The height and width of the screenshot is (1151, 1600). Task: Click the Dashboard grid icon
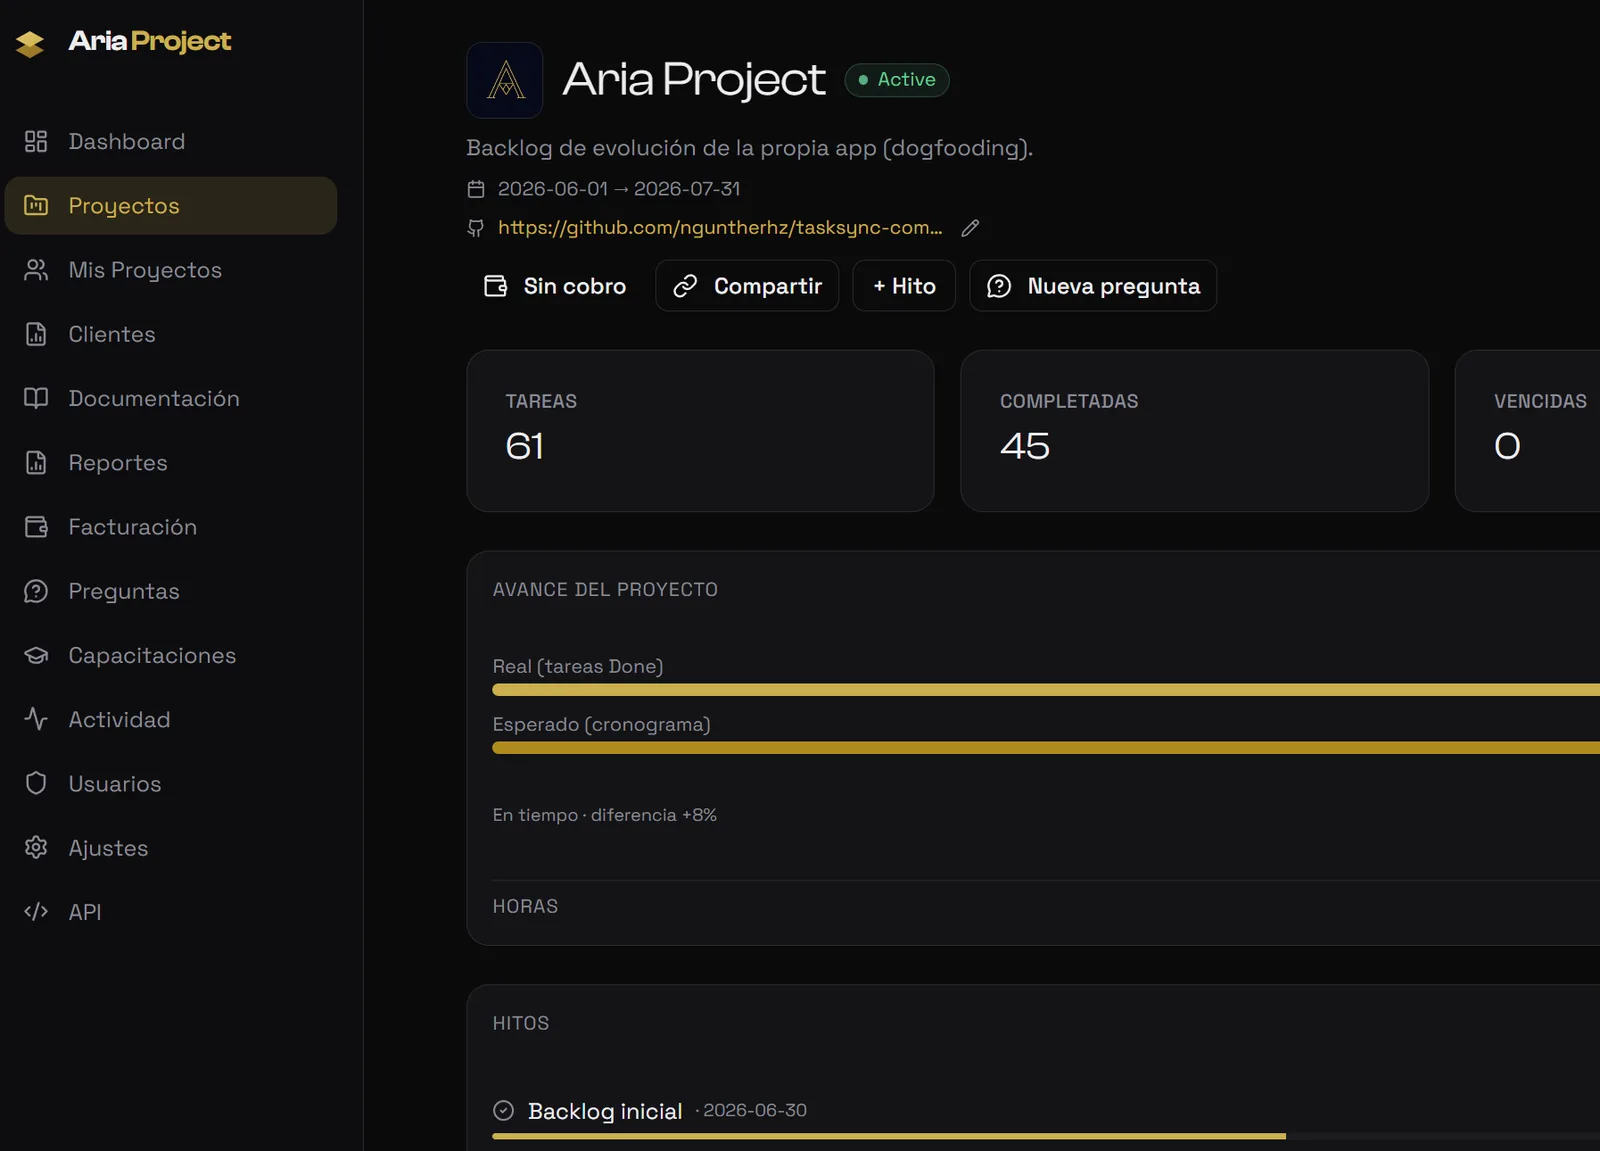pos(36,141)
